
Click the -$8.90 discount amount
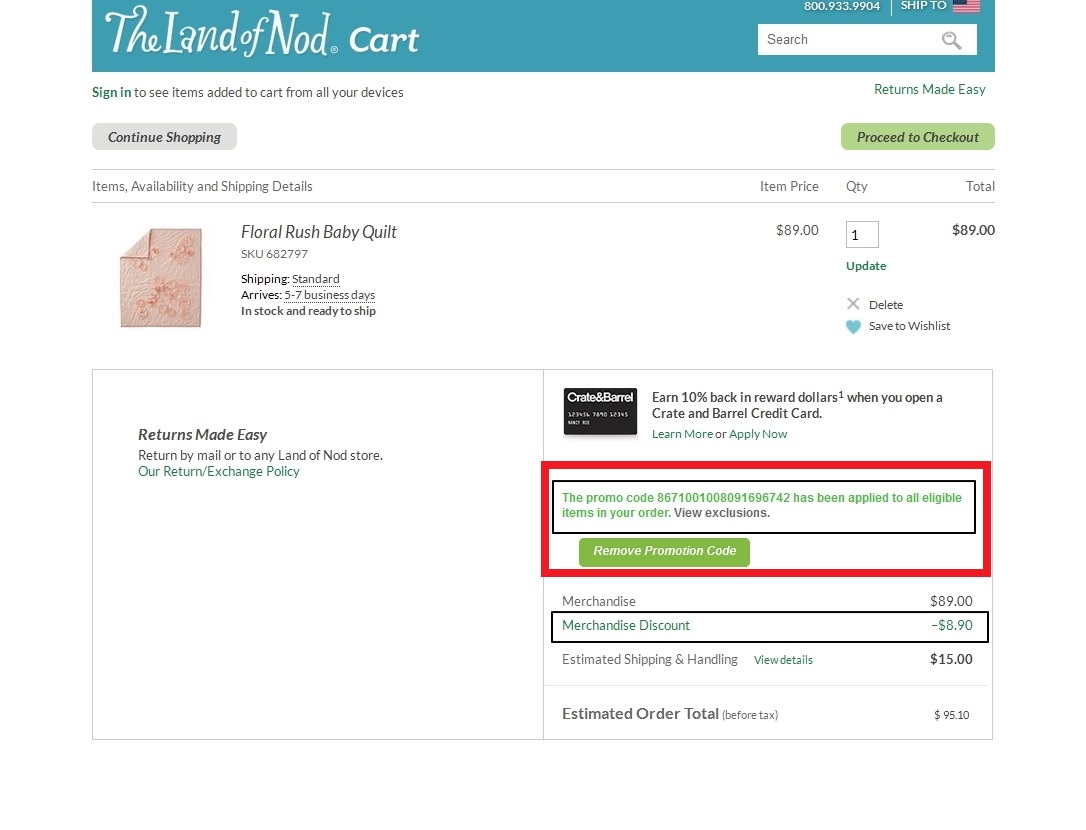[952, 626]
